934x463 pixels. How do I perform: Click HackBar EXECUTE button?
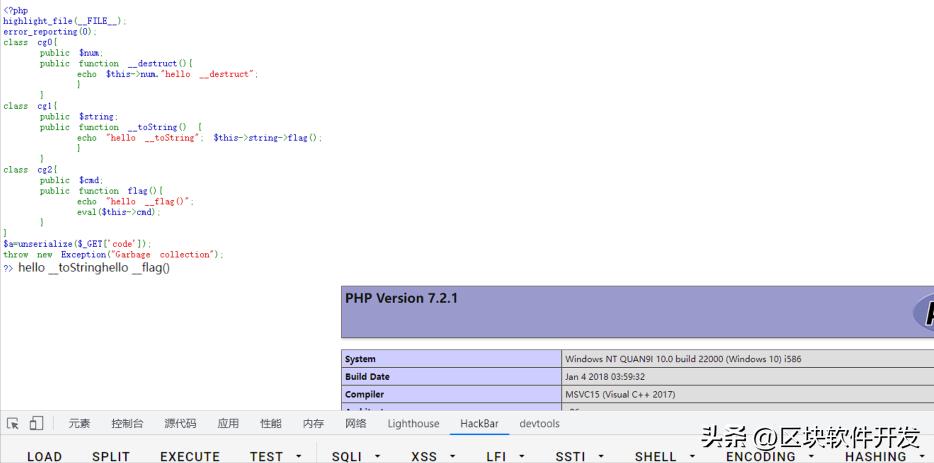190,456
